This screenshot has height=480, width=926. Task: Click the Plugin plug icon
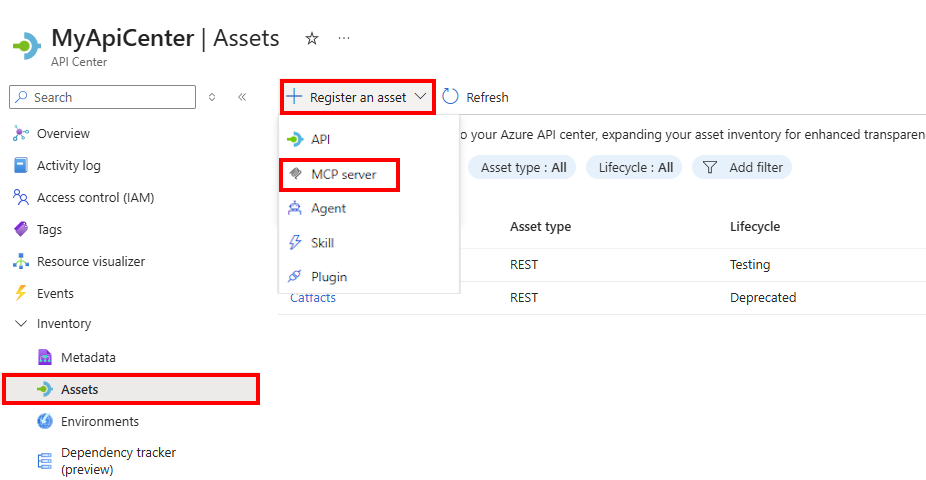(295, 276)
